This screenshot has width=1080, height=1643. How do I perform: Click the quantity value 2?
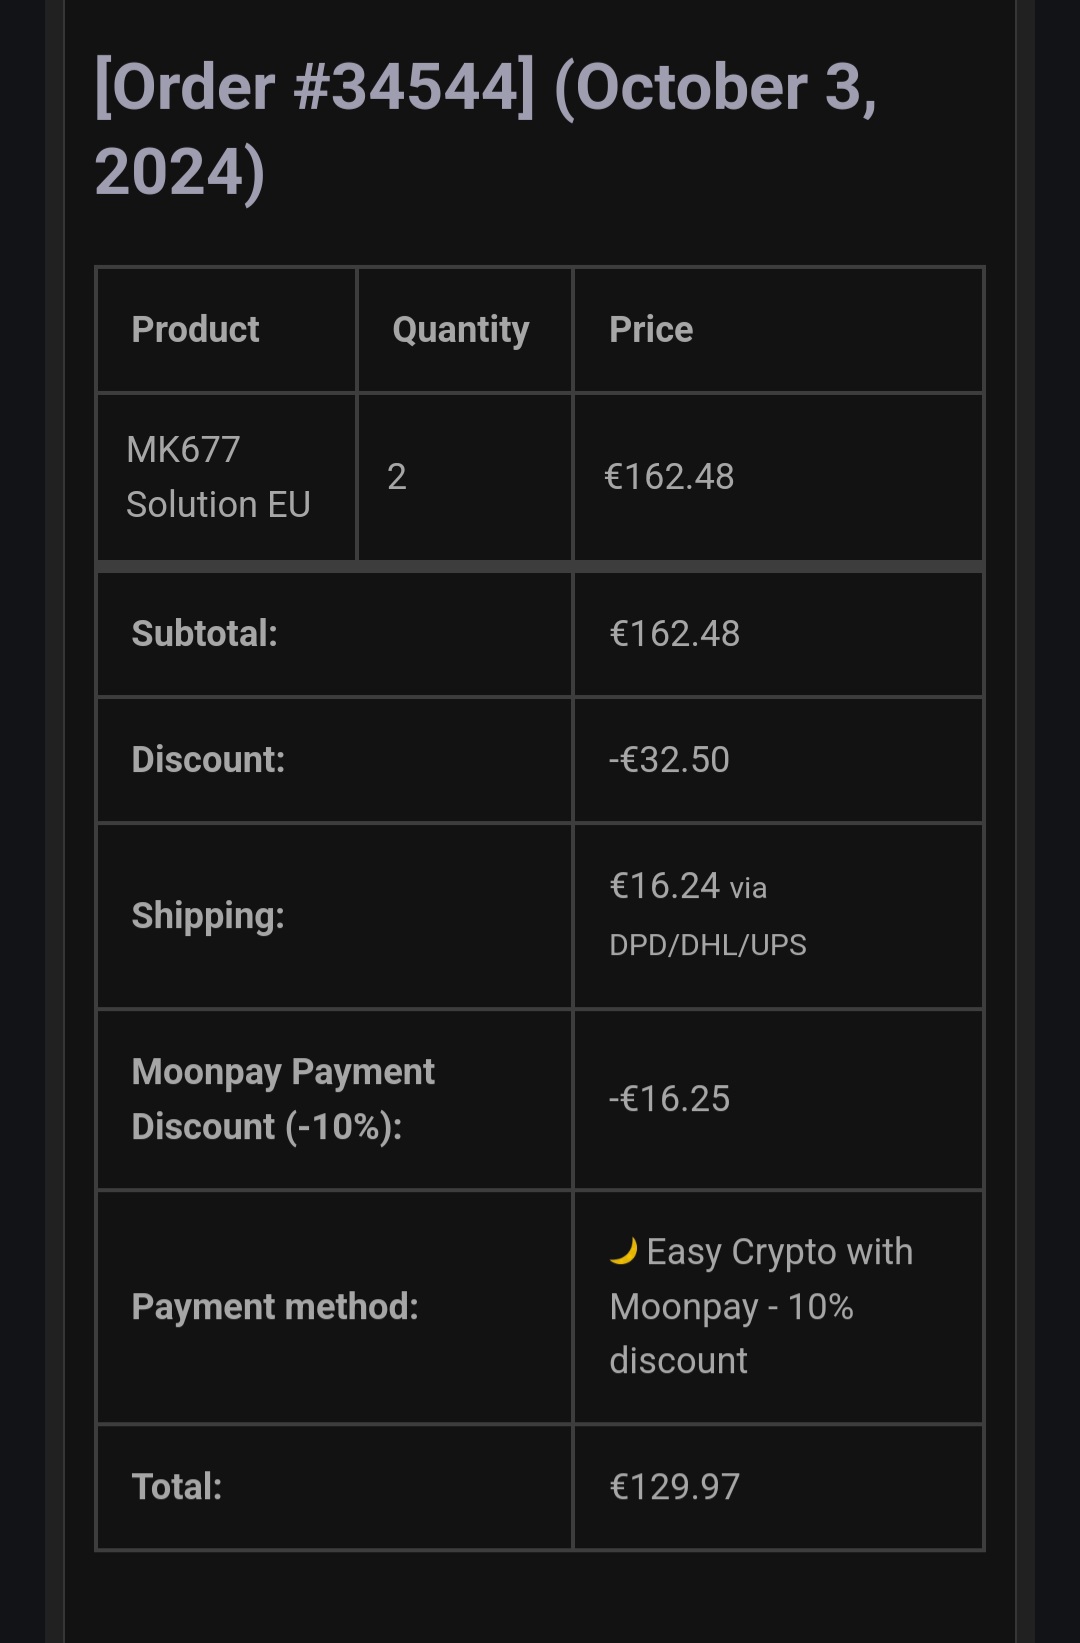click(397, 477)
